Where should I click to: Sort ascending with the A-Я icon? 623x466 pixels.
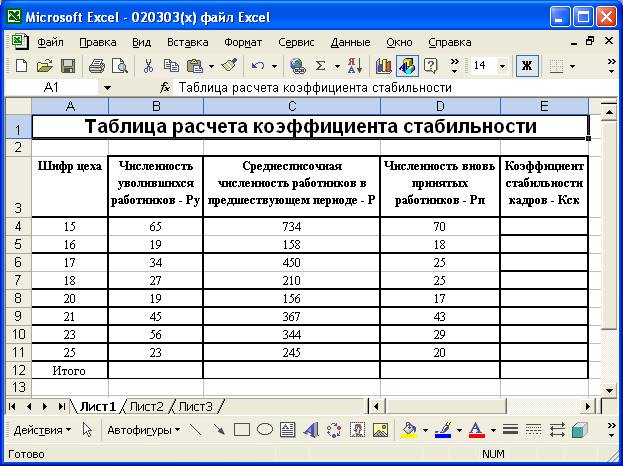[354, 66]
